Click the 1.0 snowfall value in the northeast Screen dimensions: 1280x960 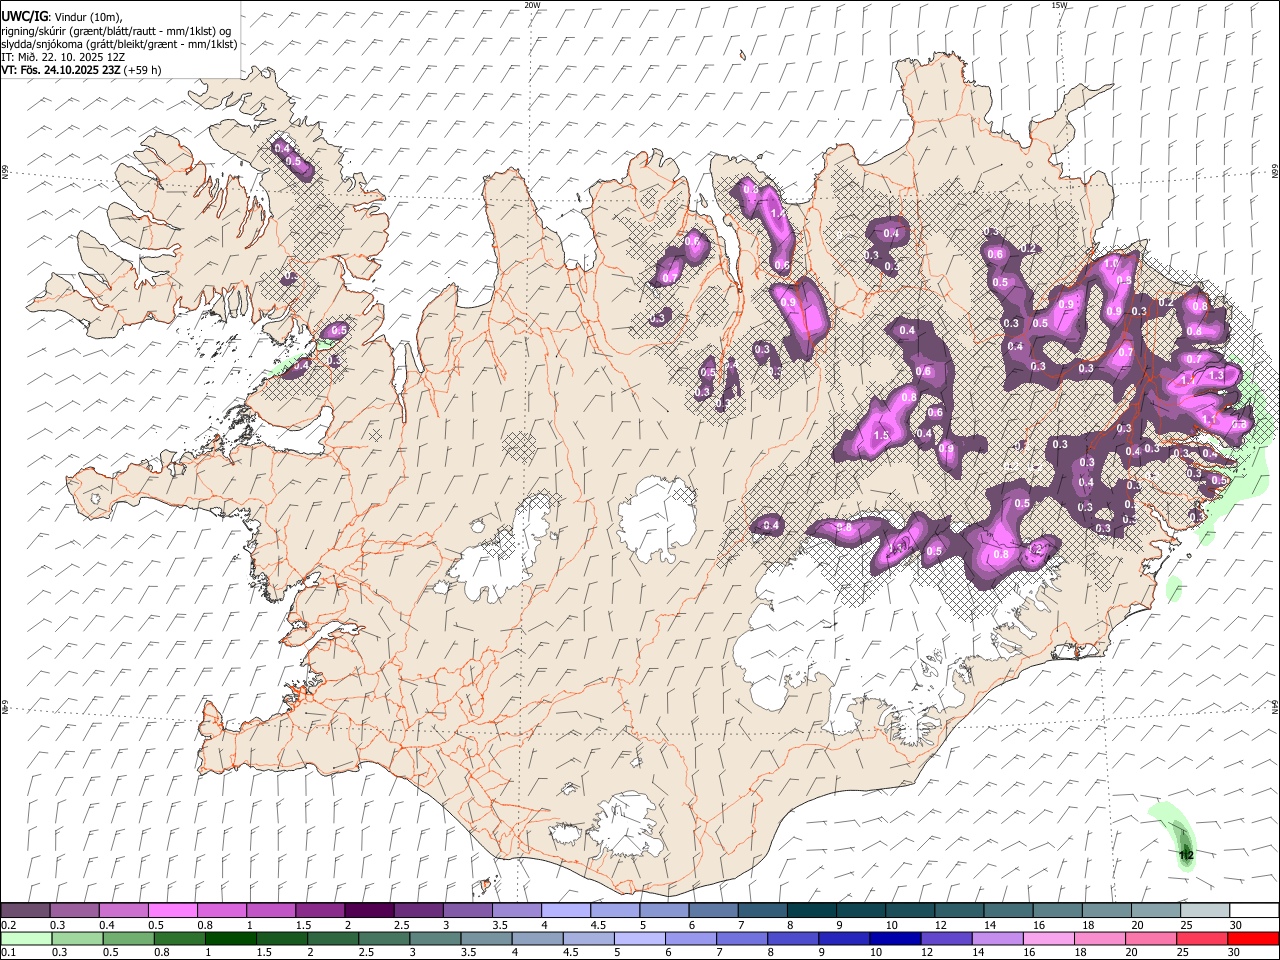click(x=1111, y=263)
